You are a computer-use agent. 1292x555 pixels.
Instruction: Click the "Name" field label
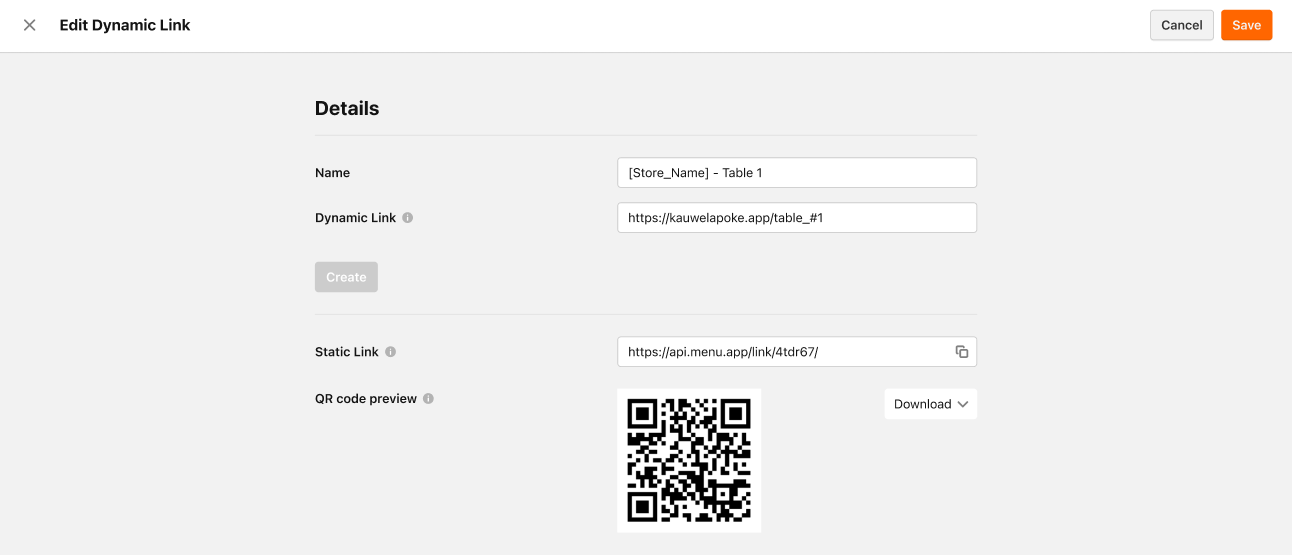coord(332,173)
